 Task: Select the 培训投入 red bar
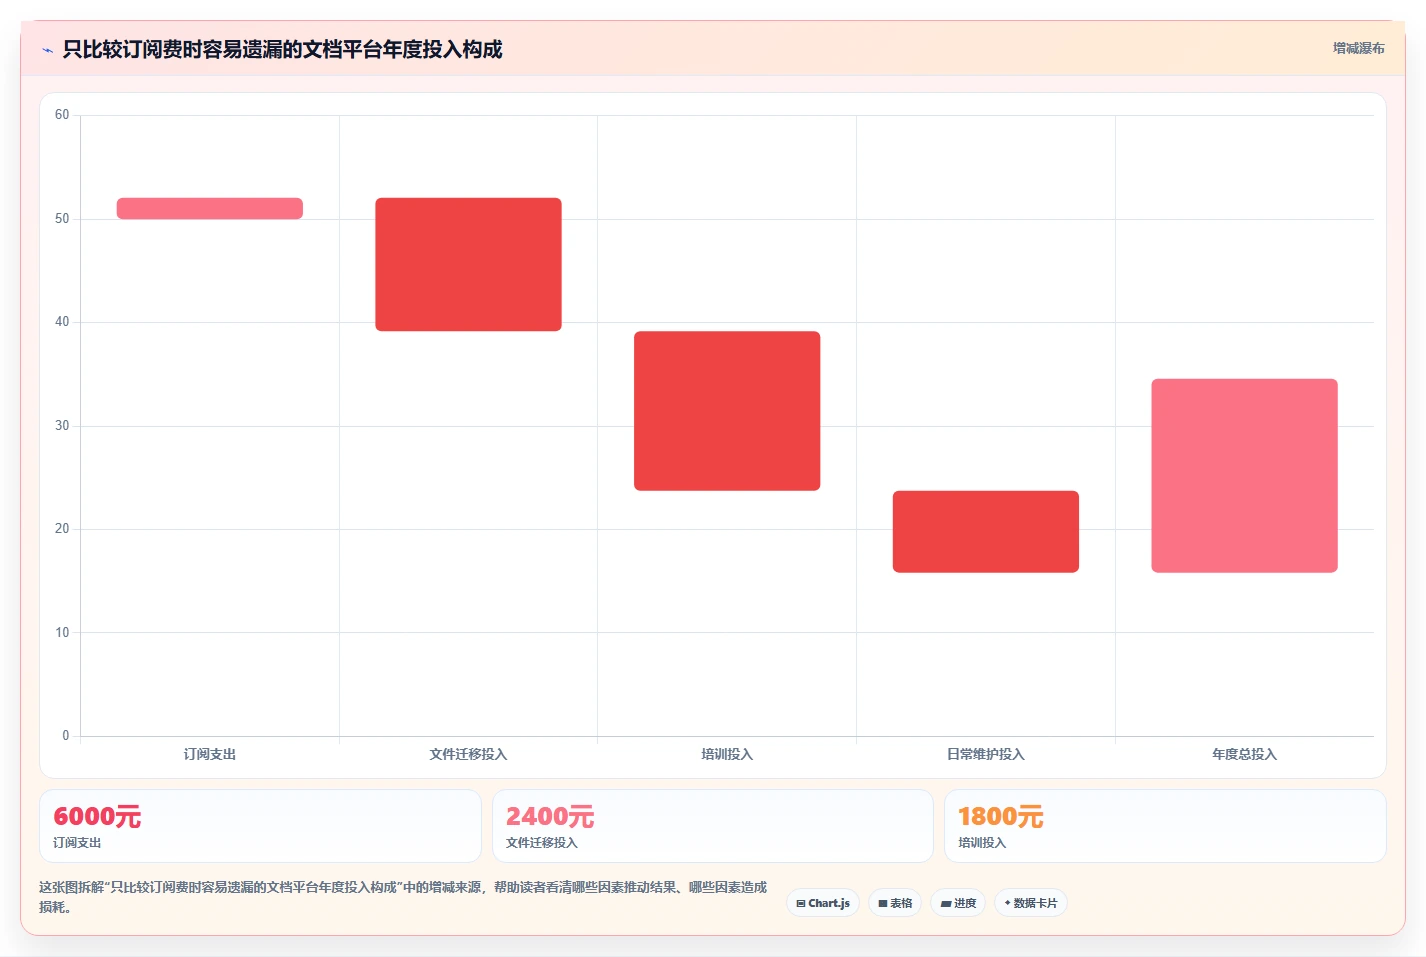point(727,411)
